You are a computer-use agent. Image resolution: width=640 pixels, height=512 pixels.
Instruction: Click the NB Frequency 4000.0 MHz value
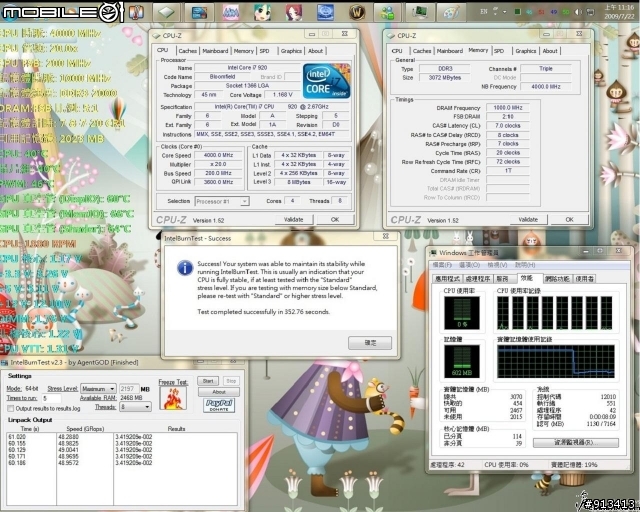(546, 87)
